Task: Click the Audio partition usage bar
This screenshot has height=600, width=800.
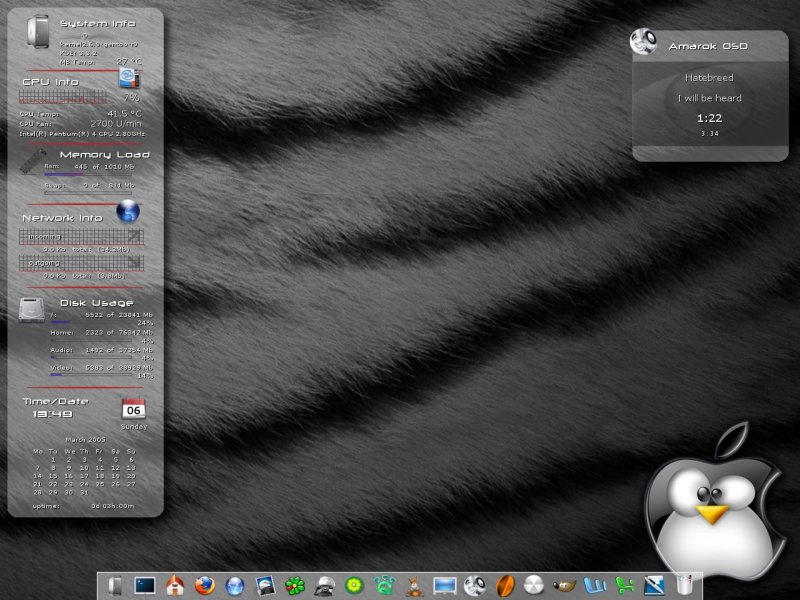Action: (x=91, y=357)
